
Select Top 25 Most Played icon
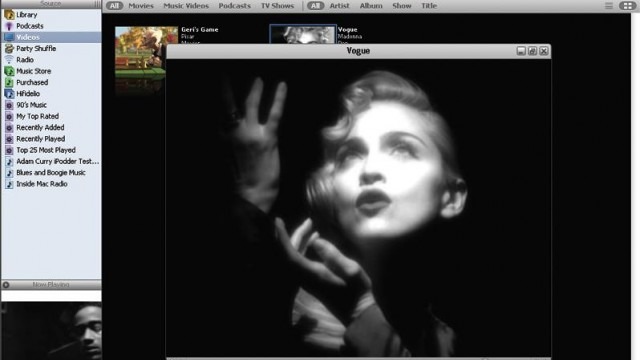coord(9,150)
